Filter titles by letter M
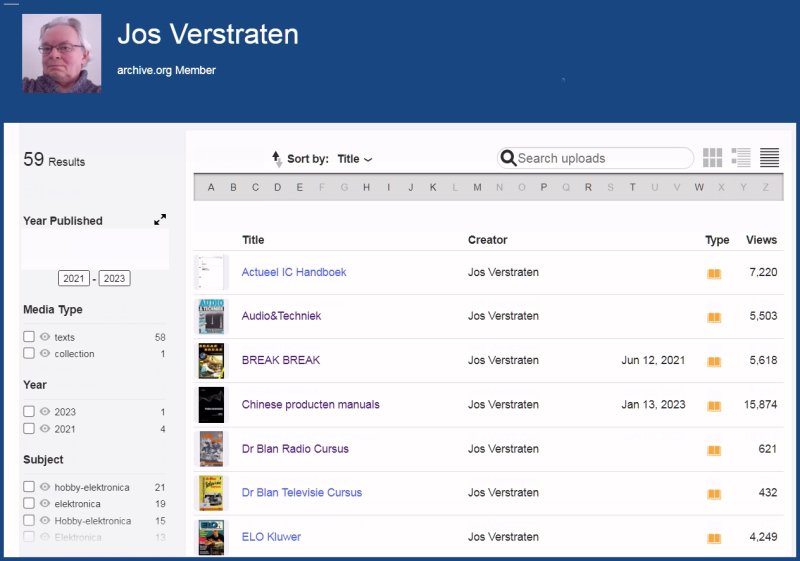Viewport: 800px width, 561px height. click(477, 187)
